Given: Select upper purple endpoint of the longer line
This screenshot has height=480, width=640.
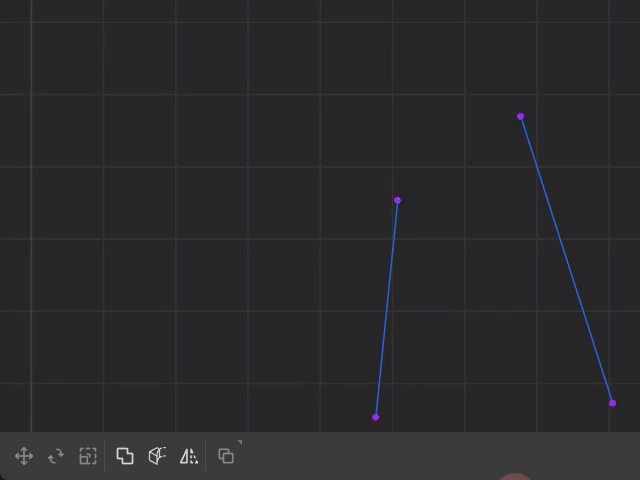Looking at the screenshot, I should [520, 117].
